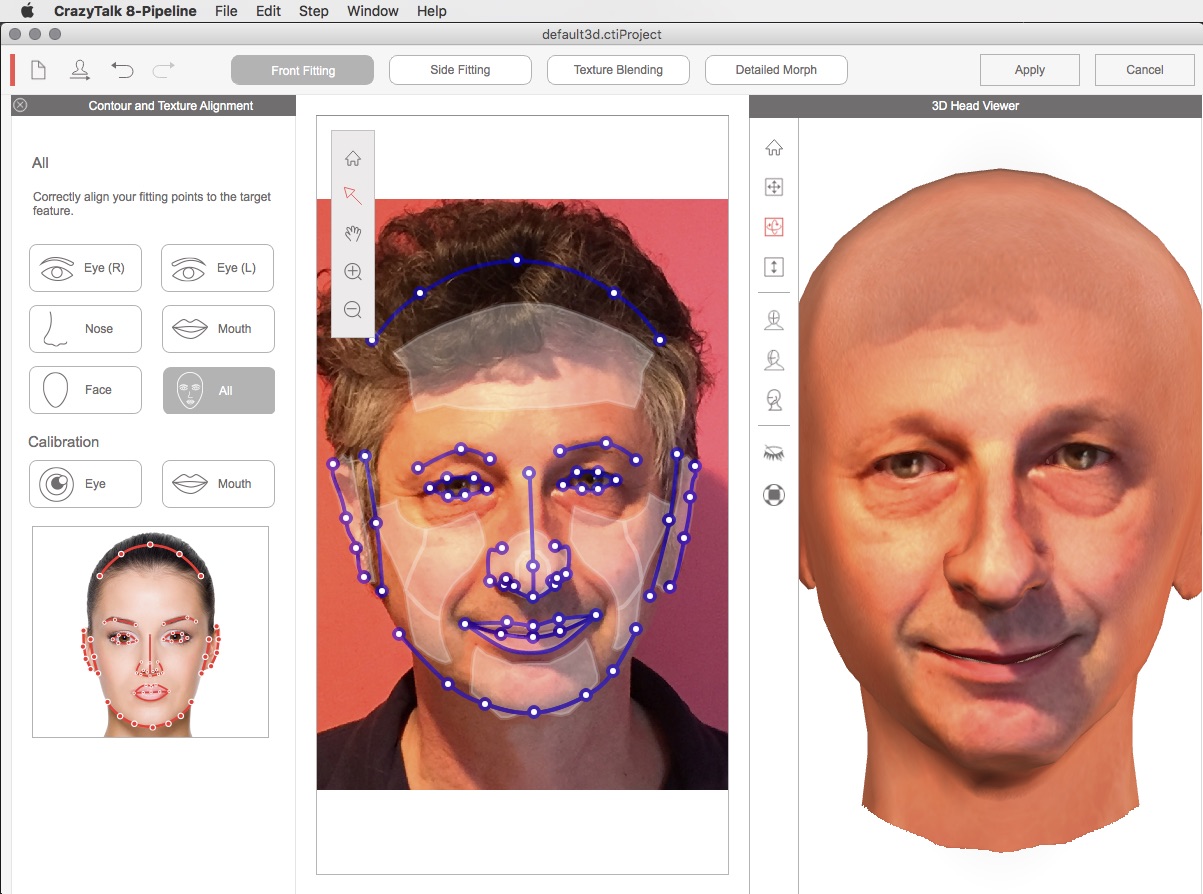
Task: Switch to Front Fitting tab
Action: [x=302, y=70]
